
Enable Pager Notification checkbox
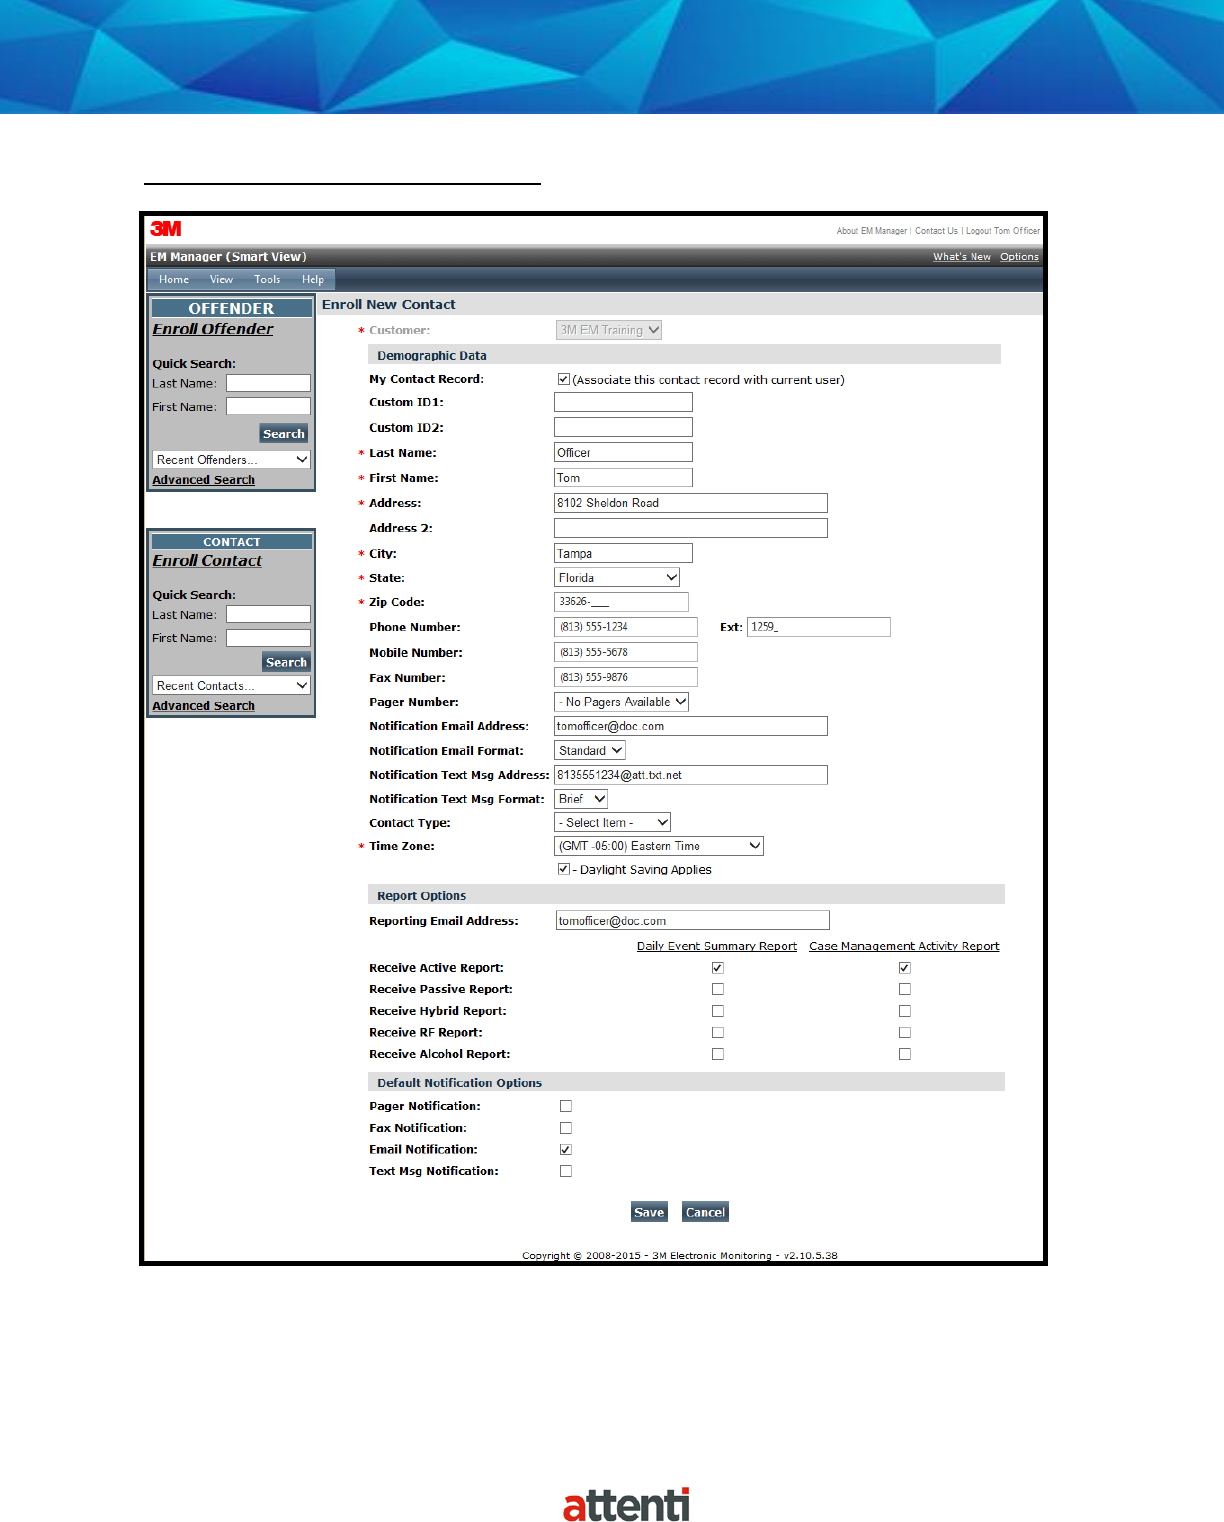[x=566, y=1106]
